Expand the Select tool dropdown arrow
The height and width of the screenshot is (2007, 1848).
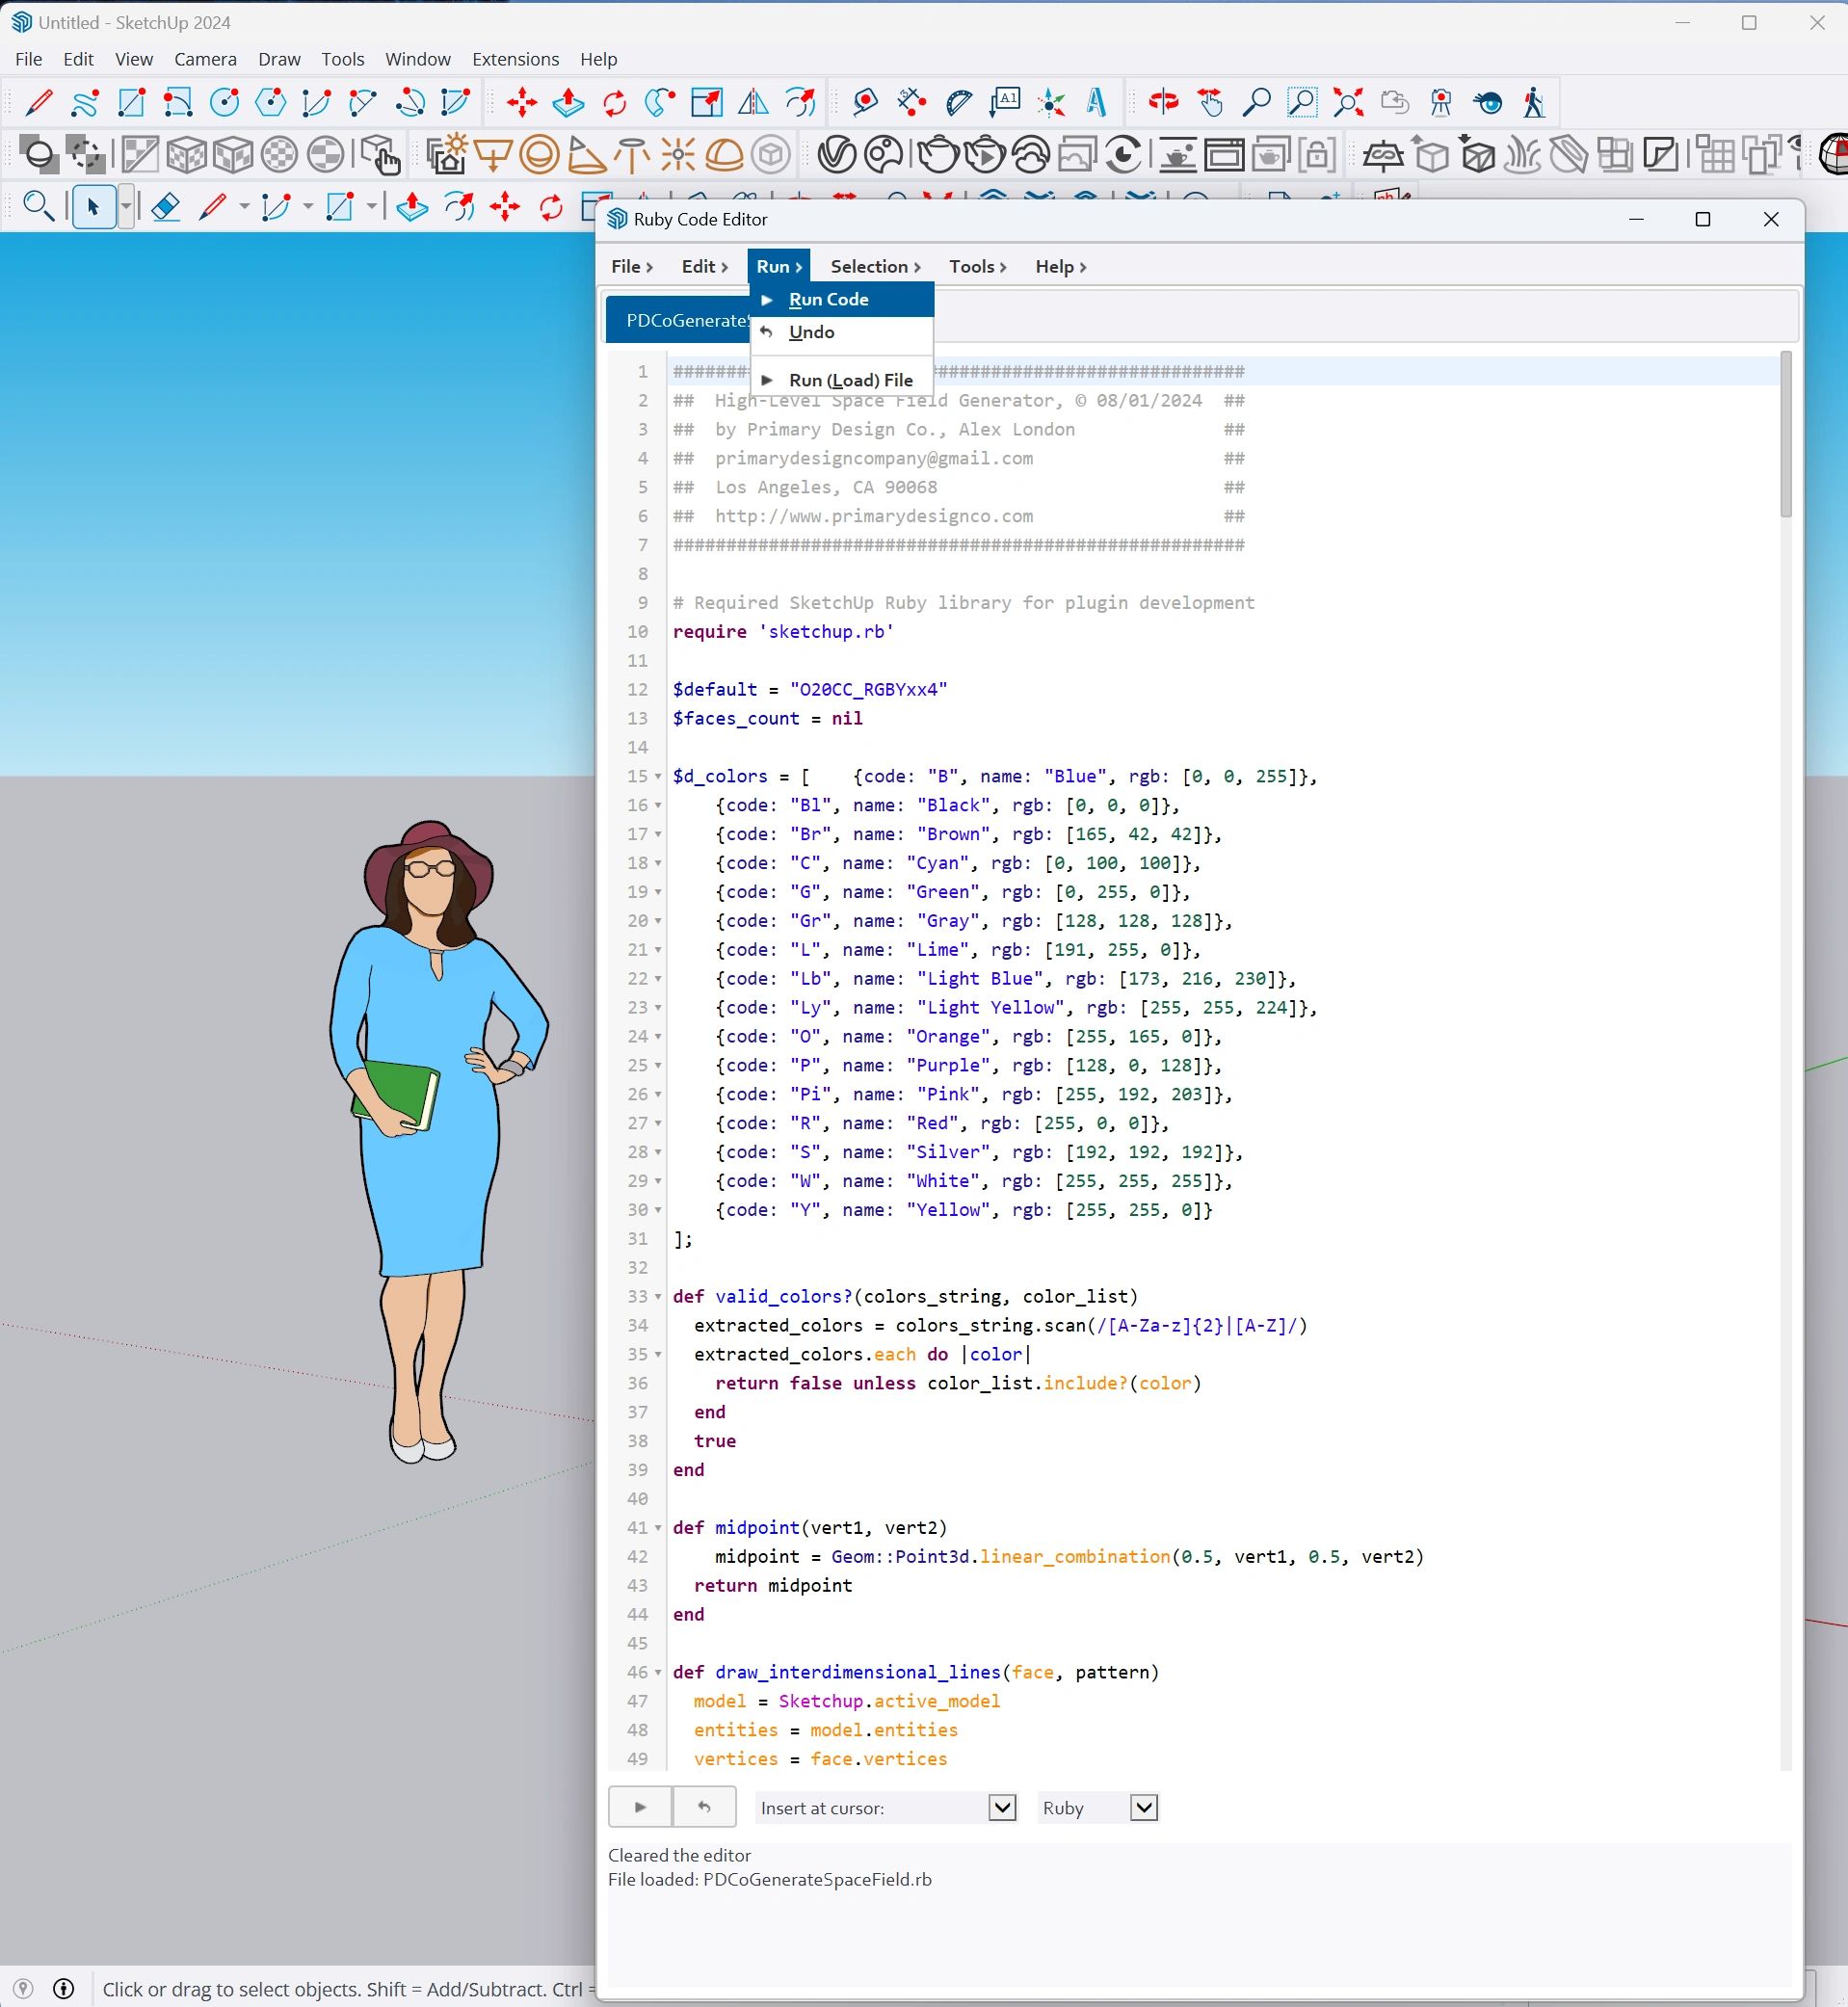tap(126, 207)
